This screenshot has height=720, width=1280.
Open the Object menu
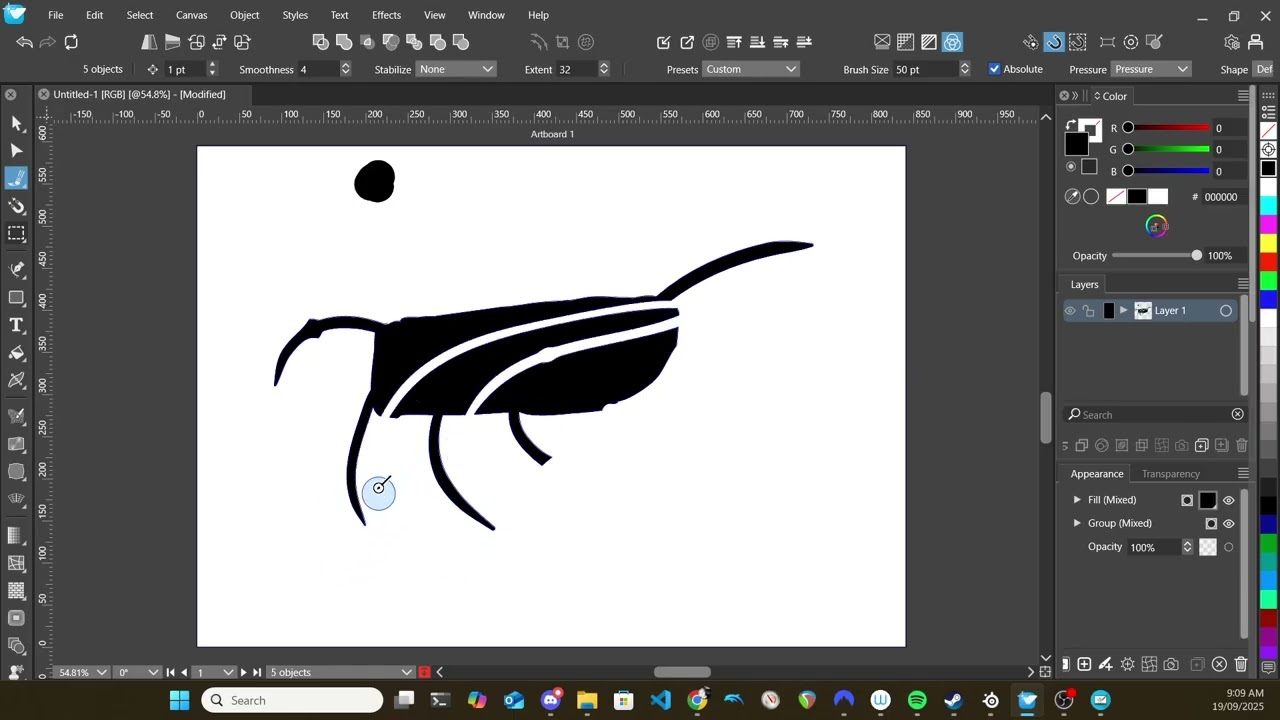[244, 15]
